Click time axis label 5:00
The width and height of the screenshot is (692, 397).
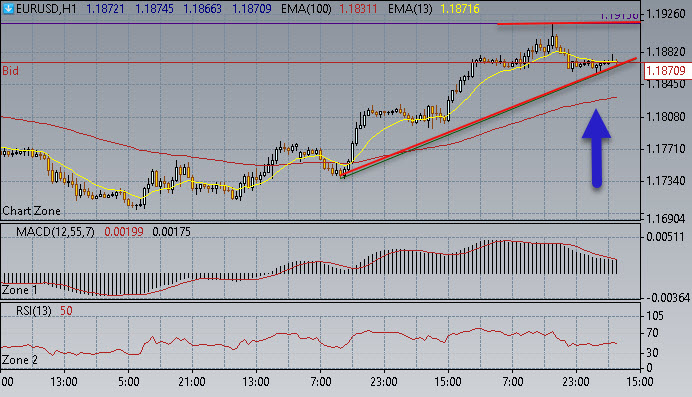pyautogui.click(x=128, y=382)
